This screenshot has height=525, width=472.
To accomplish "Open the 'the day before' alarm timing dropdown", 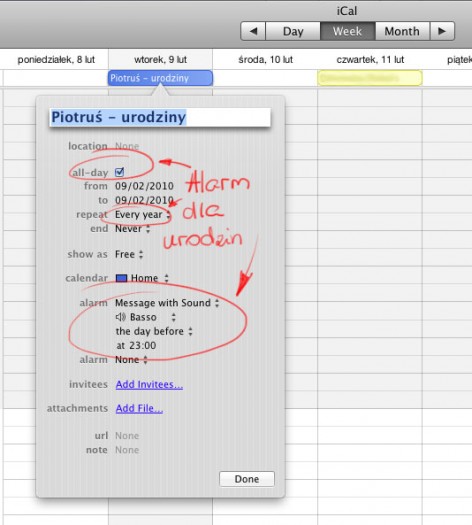I will coord(154,331).
